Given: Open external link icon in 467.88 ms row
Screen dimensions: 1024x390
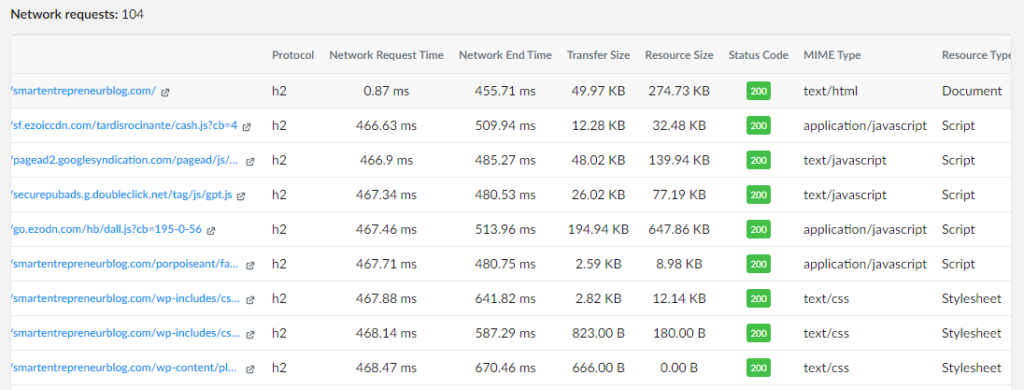Looking at the screenshot, I should pos(250,300).
